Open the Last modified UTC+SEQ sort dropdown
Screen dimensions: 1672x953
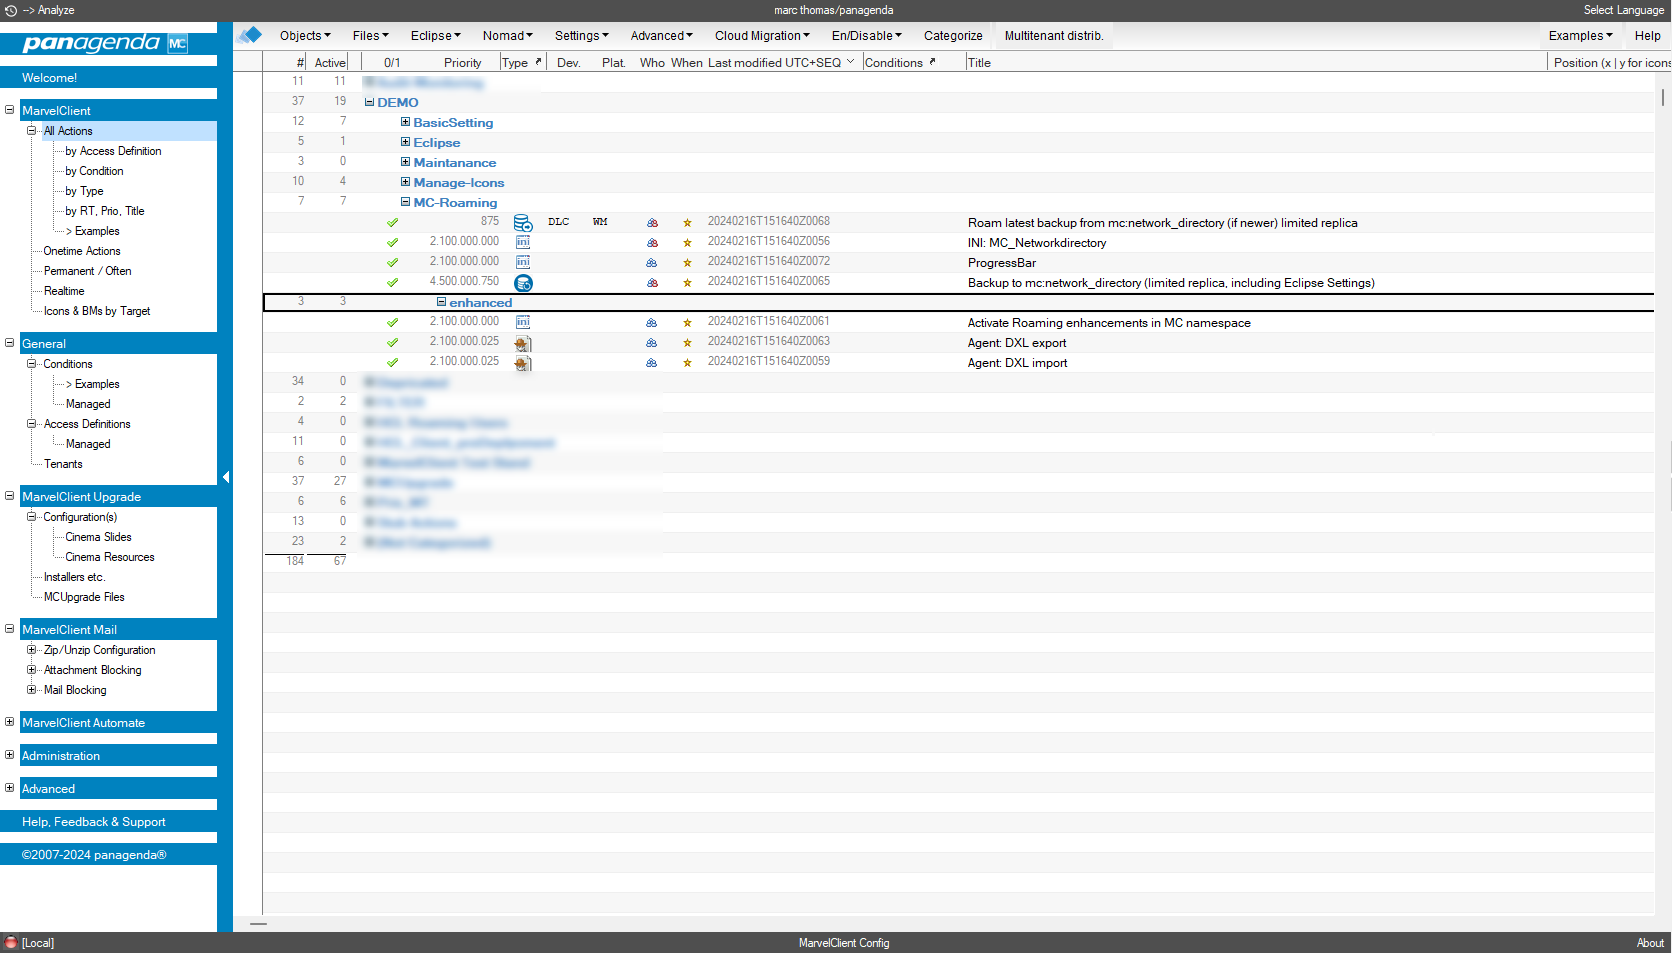(851, 62)
